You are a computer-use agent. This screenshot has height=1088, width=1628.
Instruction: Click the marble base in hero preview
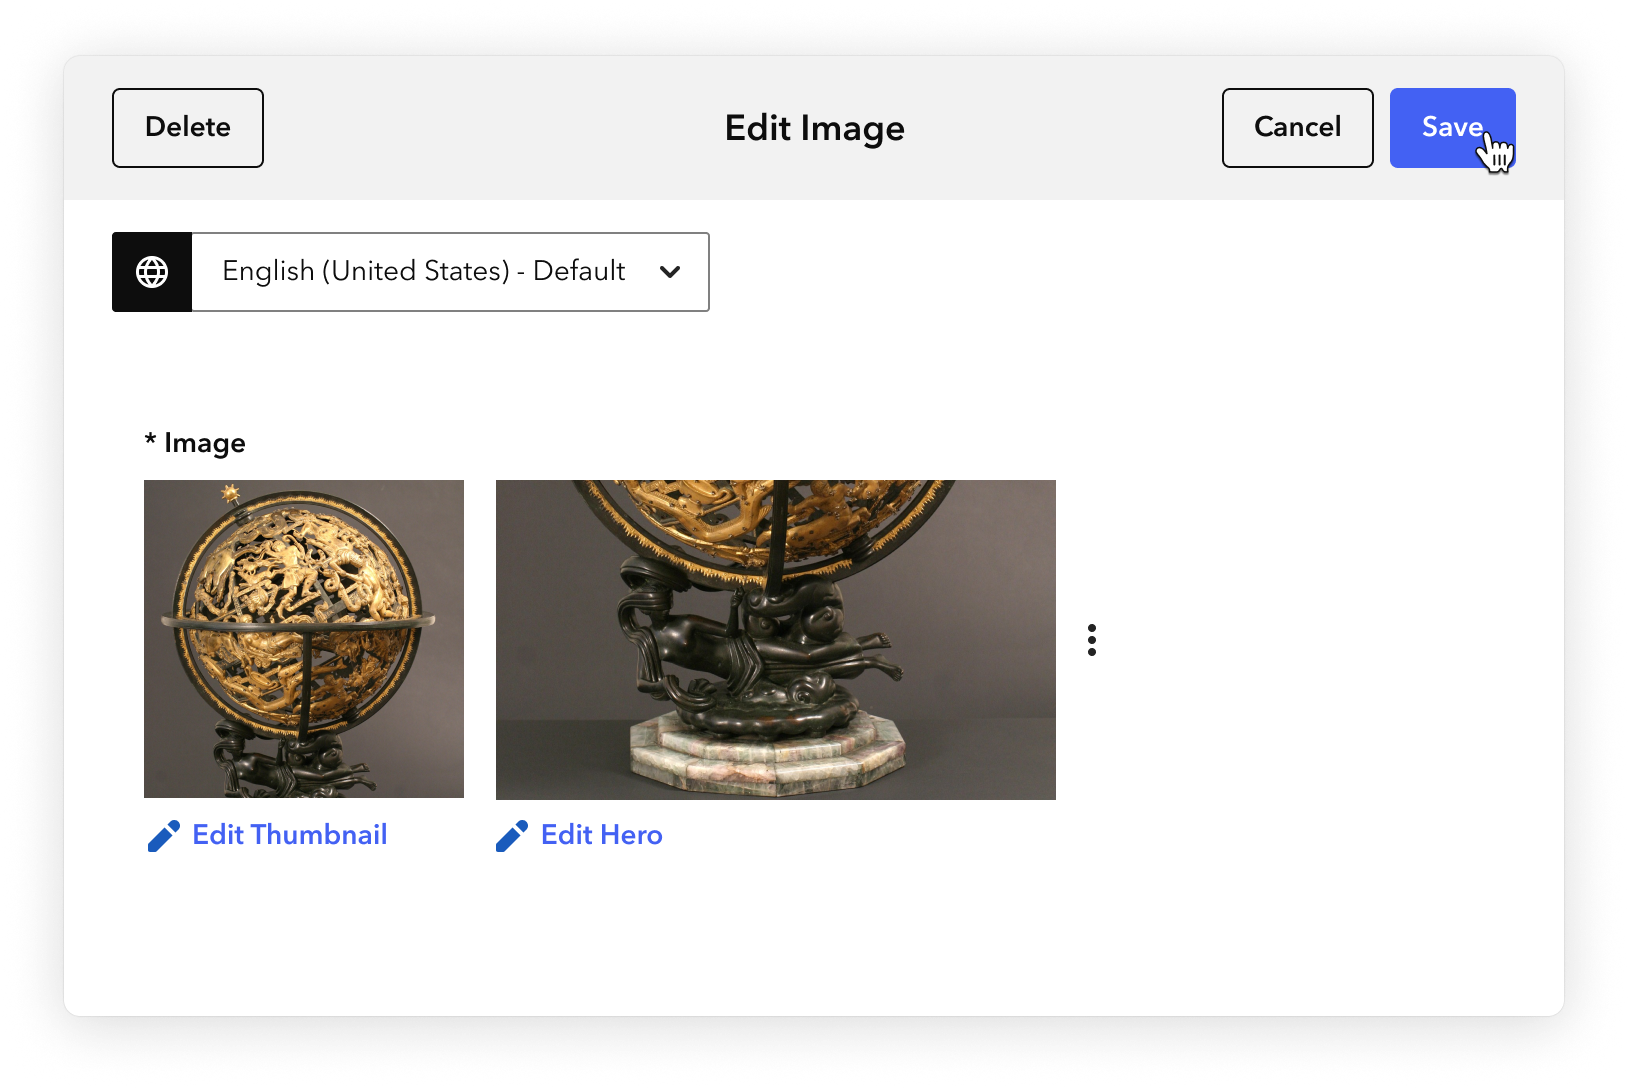pyautogui.click(x=769, y=753)
